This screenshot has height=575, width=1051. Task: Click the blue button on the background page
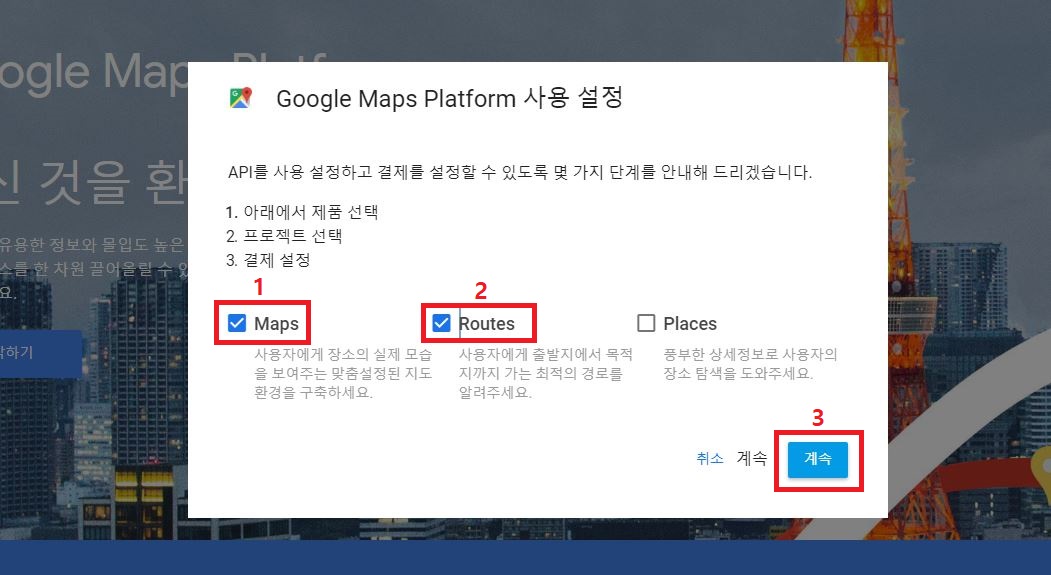(41, 353)
